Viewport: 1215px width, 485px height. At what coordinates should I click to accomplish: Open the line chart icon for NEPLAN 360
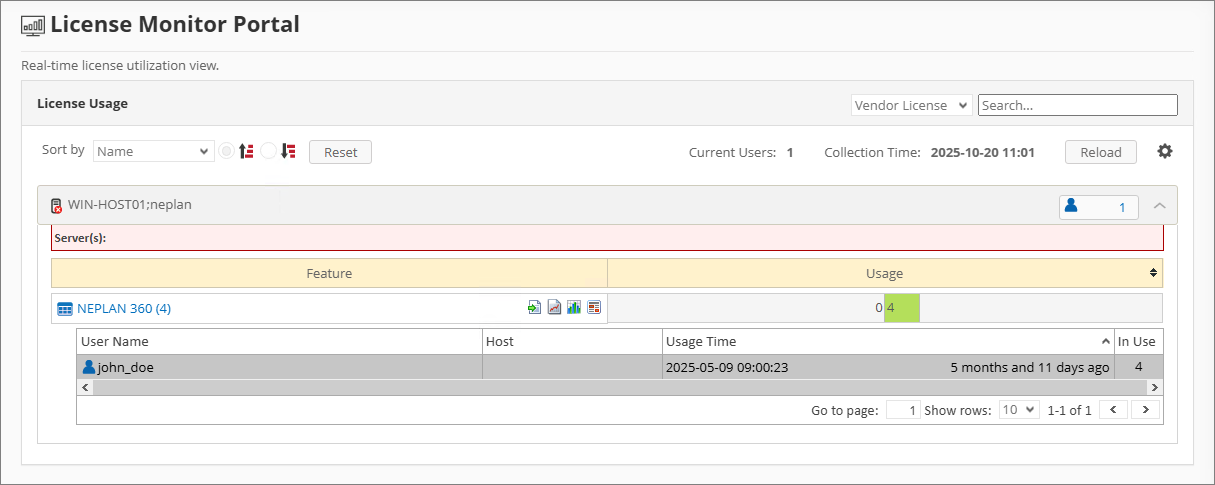554,307
